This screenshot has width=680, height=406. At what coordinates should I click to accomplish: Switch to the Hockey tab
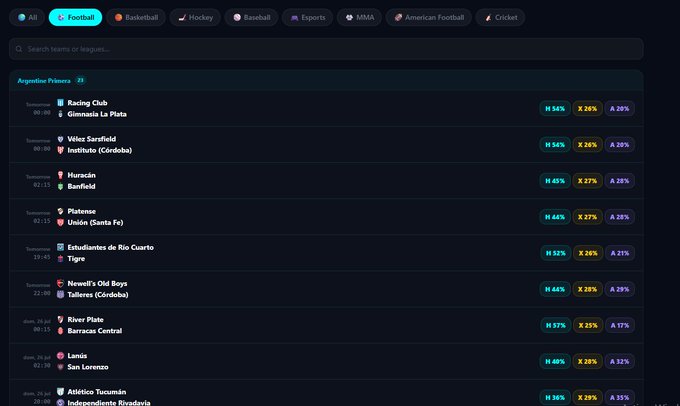pyautogui.click(x=195, y=17)
